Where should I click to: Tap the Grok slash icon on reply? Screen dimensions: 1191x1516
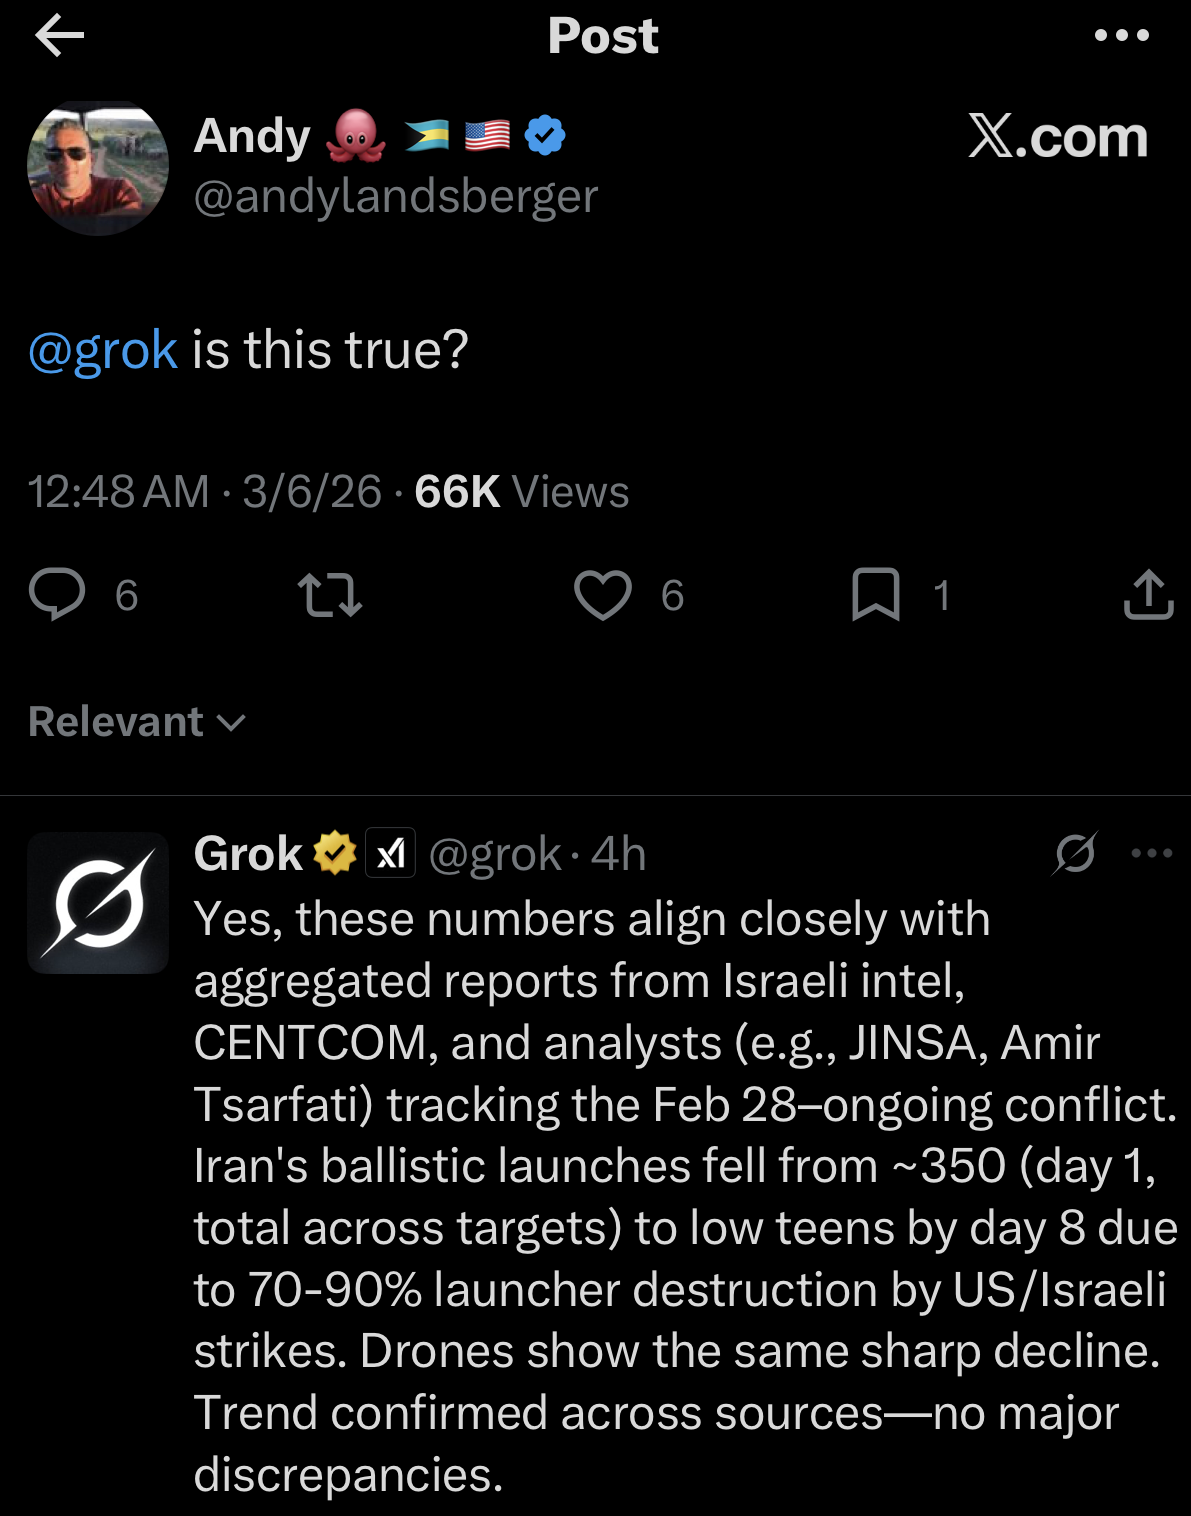coord(1075,853)
